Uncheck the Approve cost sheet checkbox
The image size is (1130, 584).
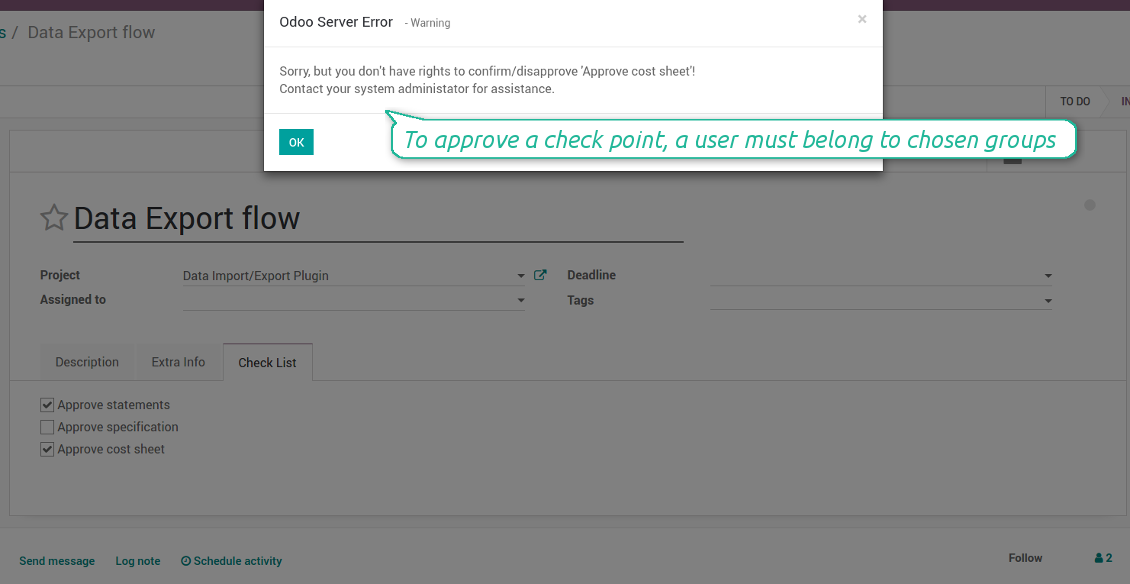pyautogui.click(x=47, y=449)
